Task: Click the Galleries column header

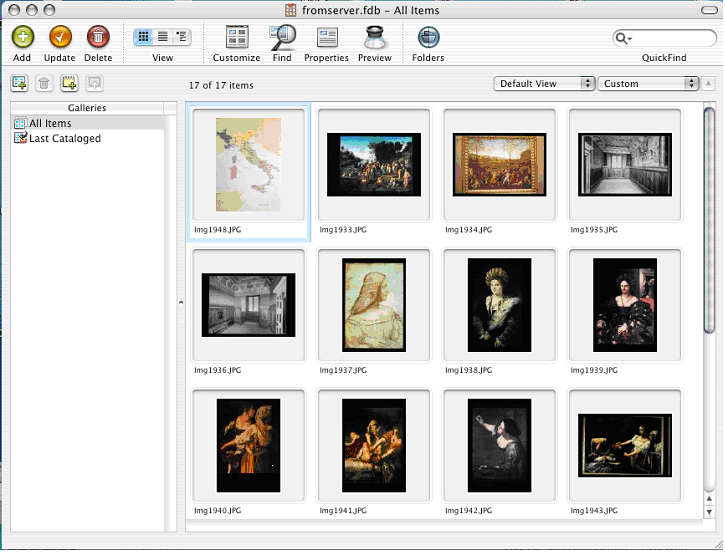Action: [87, 107]
